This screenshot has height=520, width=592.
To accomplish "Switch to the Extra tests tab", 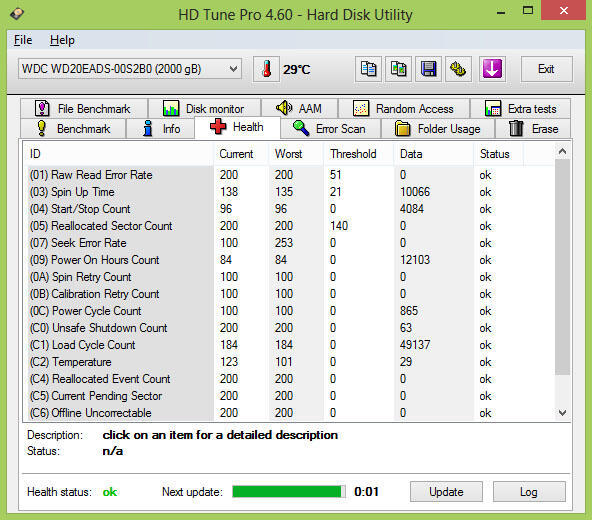I will 521,109.
